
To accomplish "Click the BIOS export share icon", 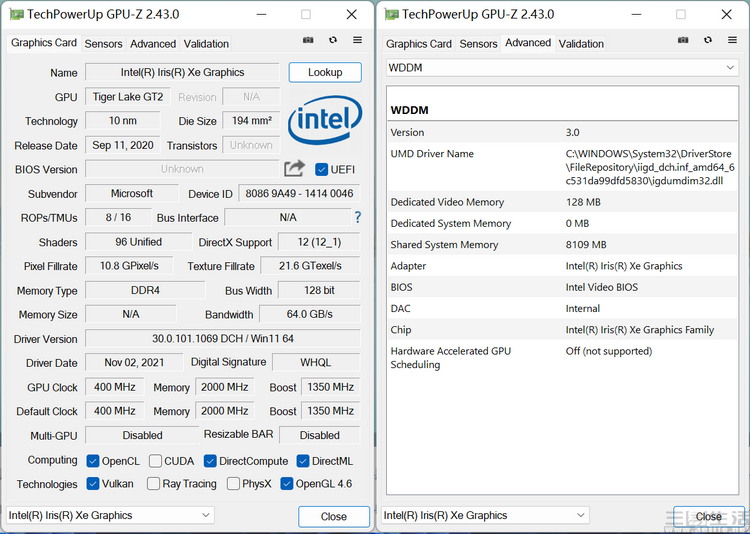I will (294, 169).
